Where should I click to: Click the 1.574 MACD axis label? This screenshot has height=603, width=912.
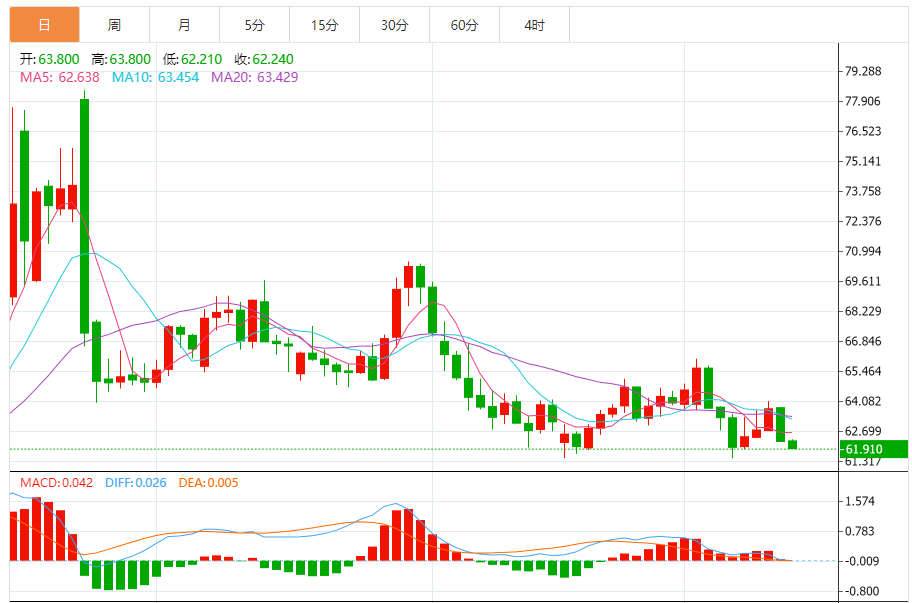coord(860,501)
